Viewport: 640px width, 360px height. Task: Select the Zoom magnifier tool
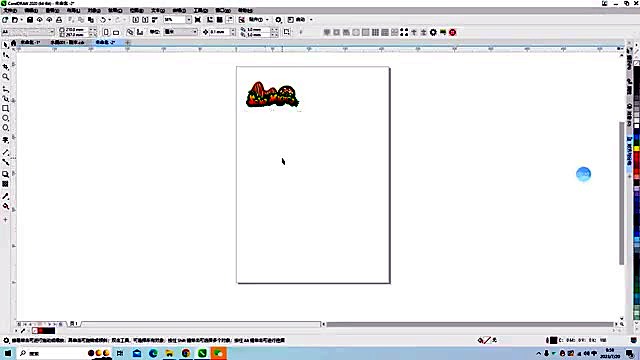[5, 77]
